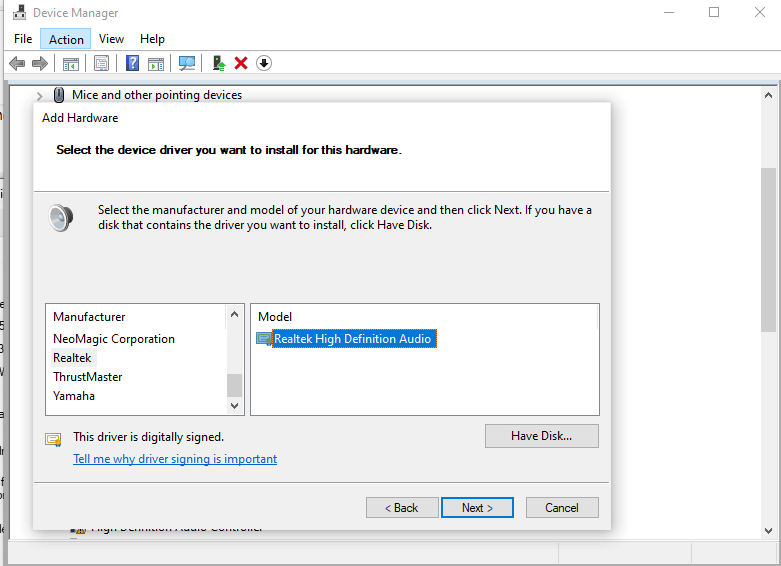Click the mouse icon beside Mice and pointing devices
Screen dimensions: 781x566
pos(59,95)
